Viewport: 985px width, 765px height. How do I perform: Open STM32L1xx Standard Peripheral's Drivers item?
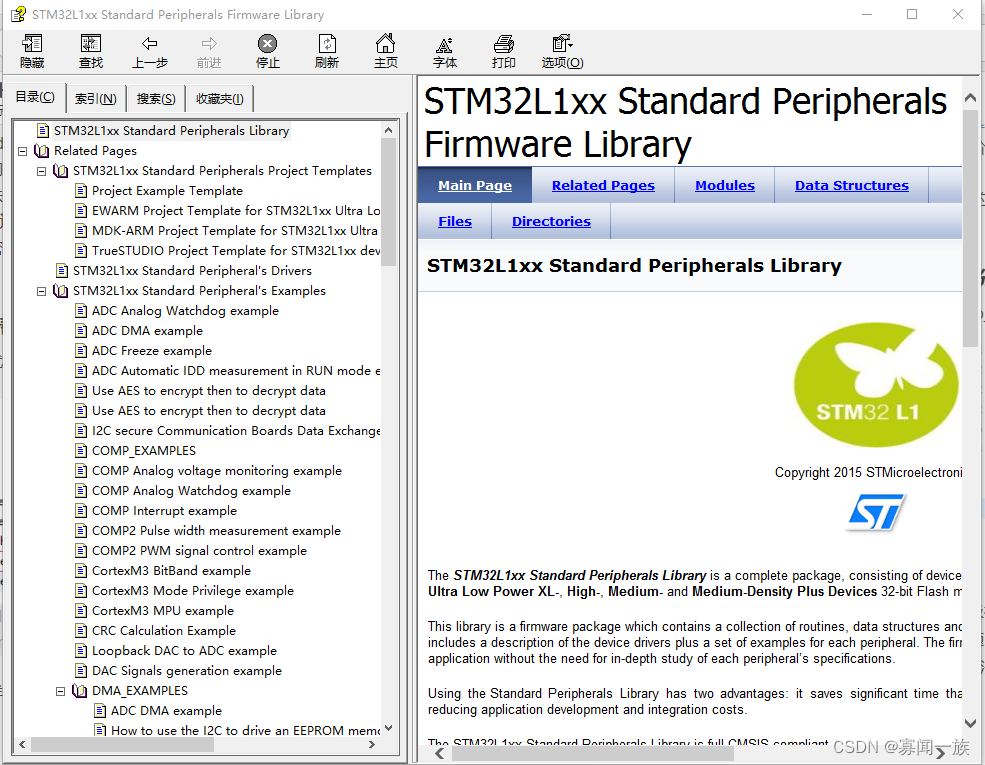(192, 271)
